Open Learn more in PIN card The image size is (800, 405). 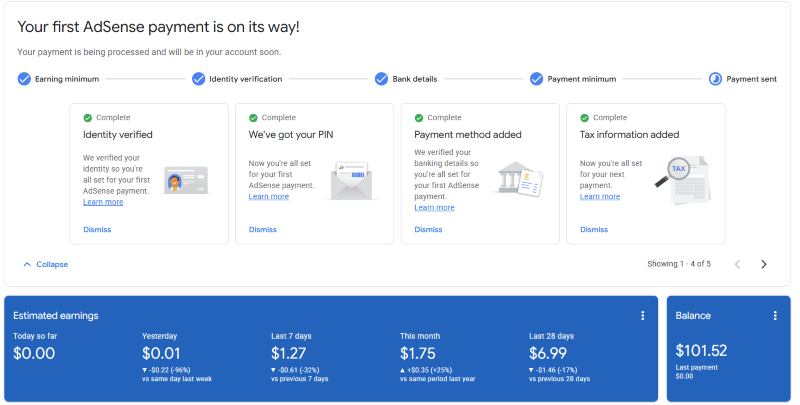(268, 196)
